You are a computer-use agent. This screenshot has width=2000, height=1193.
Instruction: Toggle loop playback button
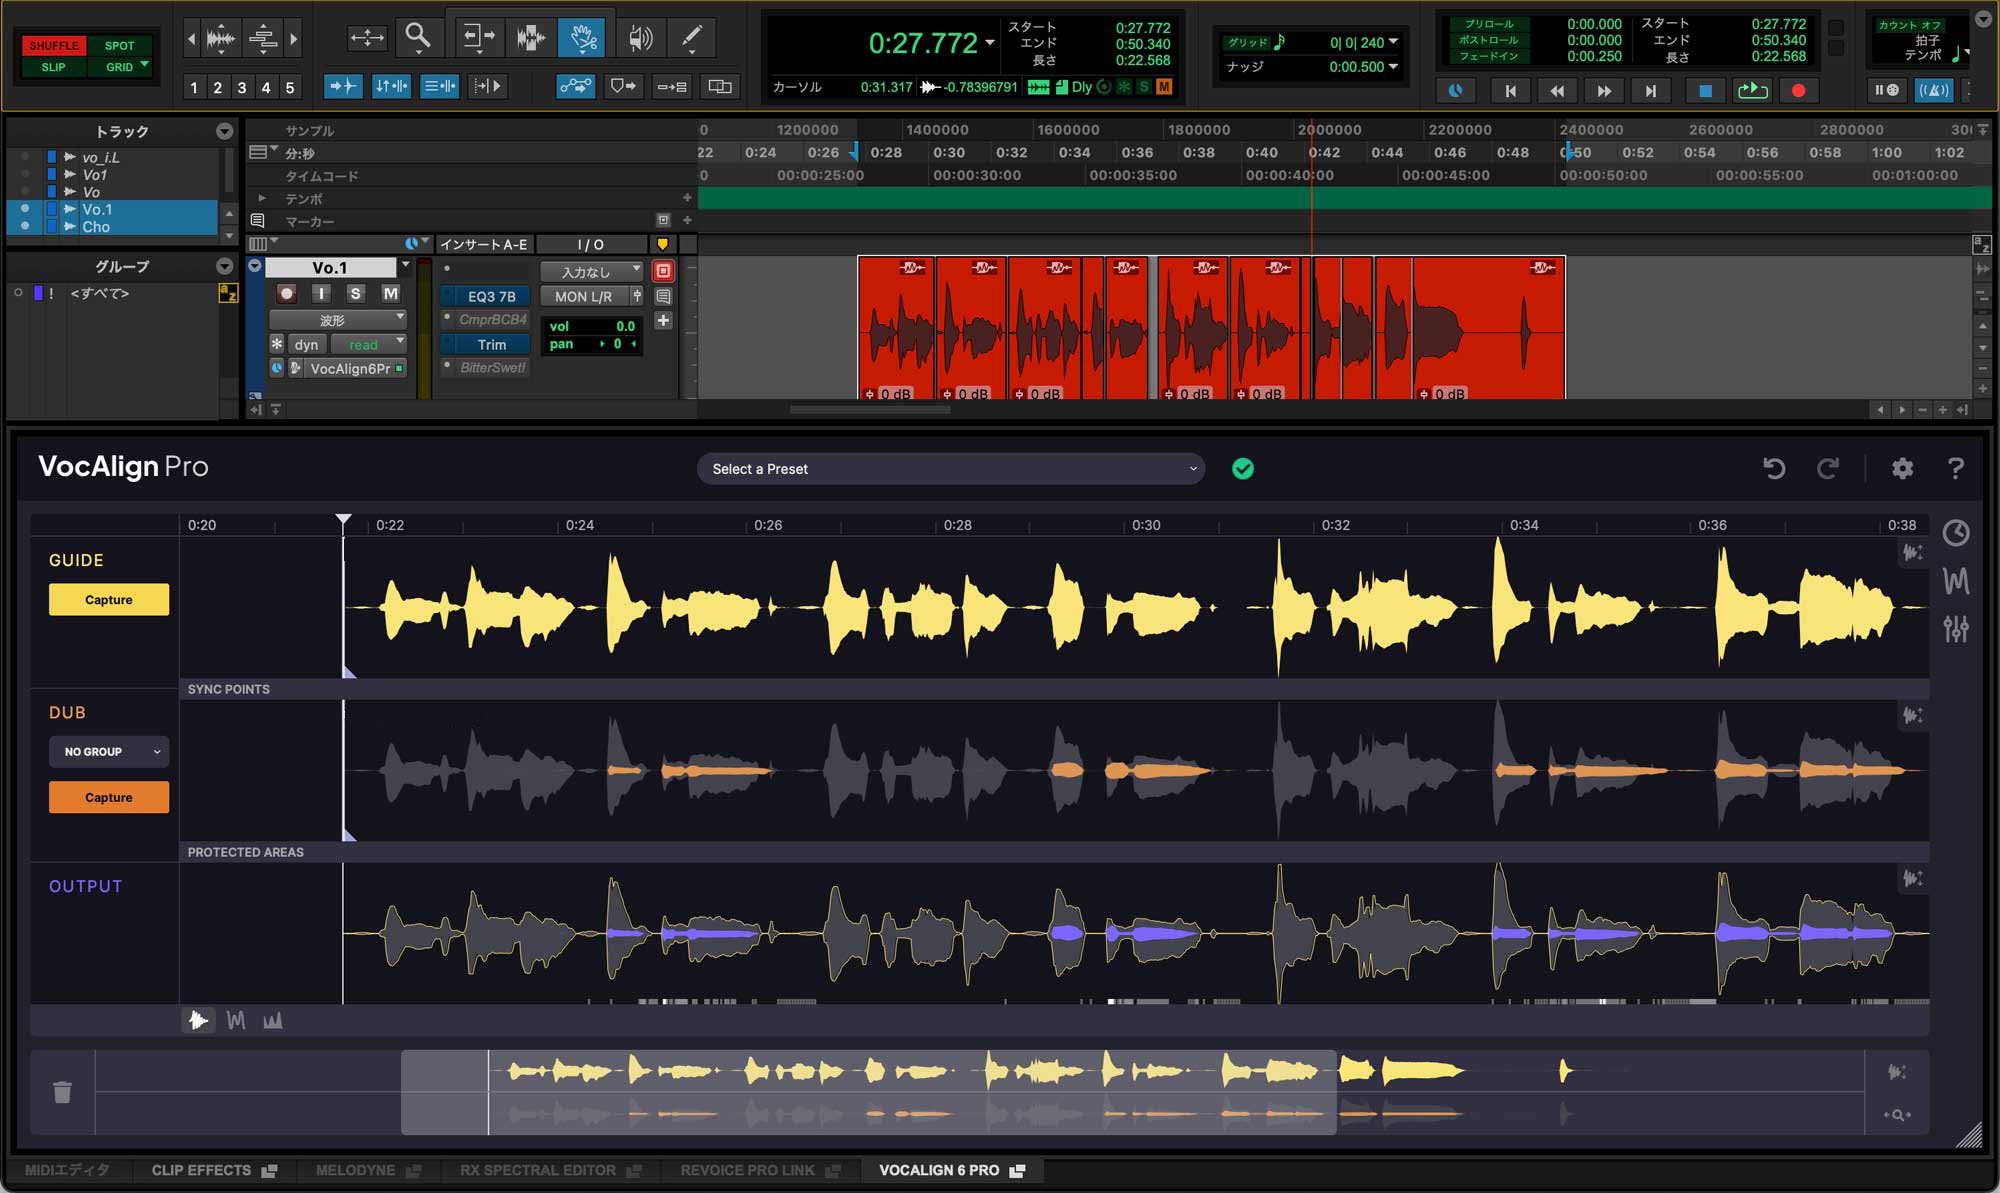click(x=1752, y=91)
